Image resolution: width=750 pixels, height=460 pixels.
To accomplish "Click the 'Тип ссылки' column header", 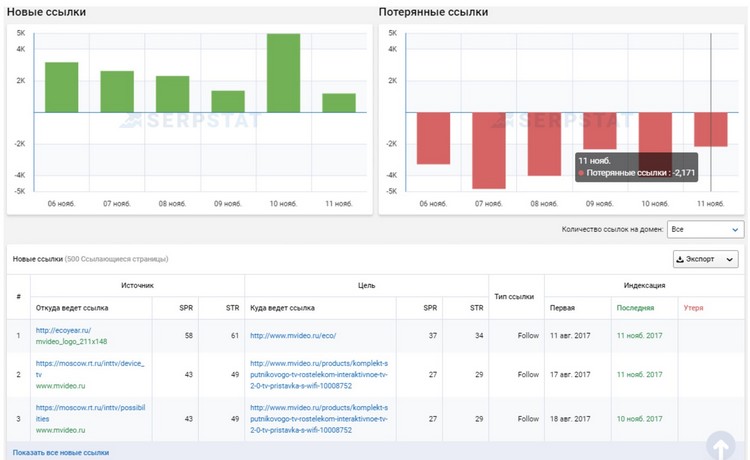I will pyautogui.click(x=516, y=297).
